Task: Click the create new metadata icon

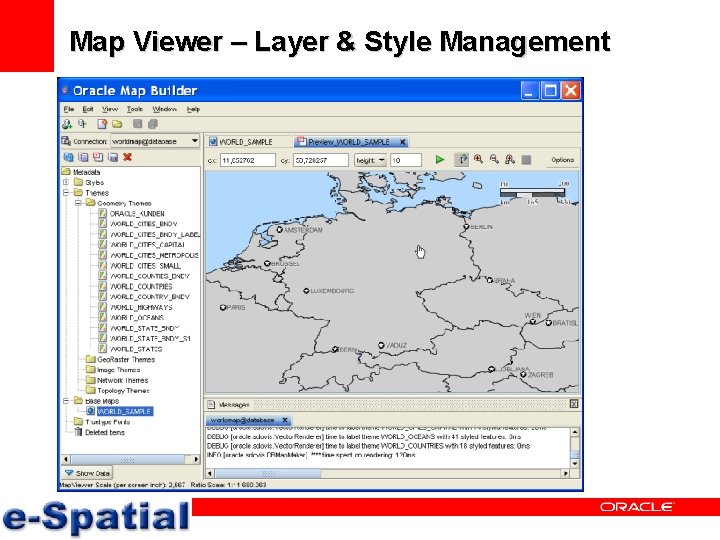Action: (102, 124)
